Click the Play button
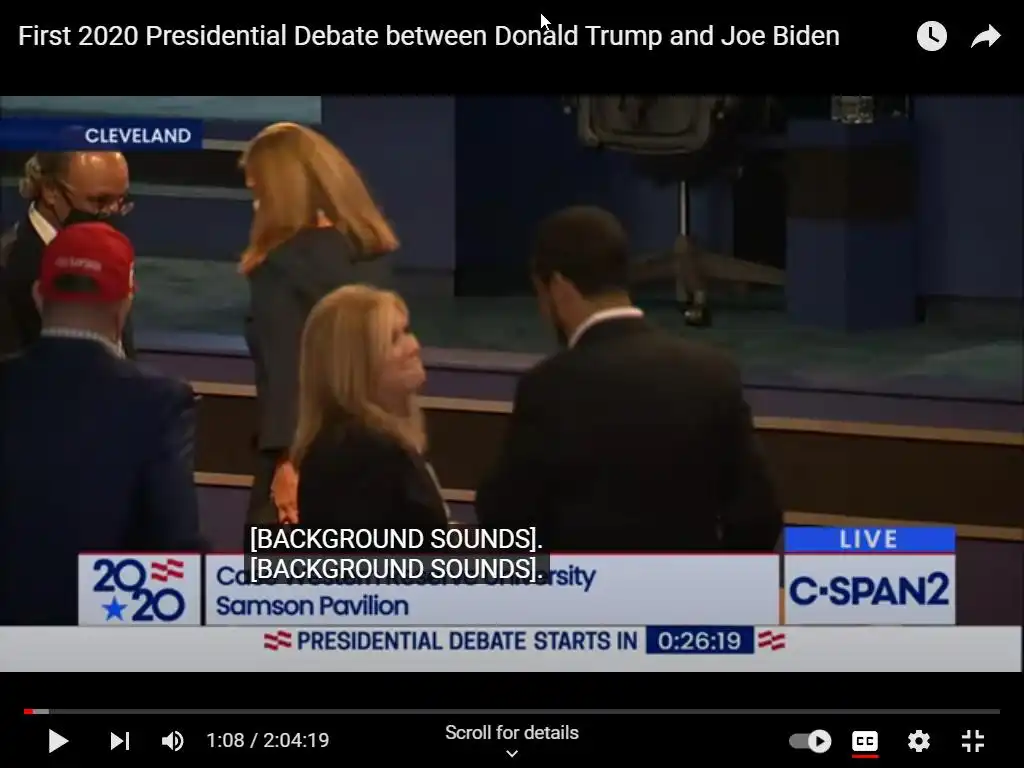 pyautogui.click(x=58, y=741)
